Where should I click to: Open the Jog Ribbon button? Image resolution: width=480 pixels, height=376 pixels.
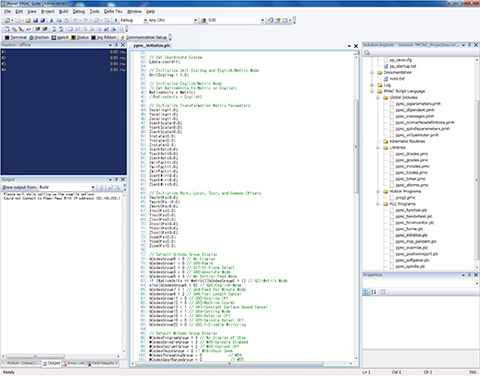[104, 37]
